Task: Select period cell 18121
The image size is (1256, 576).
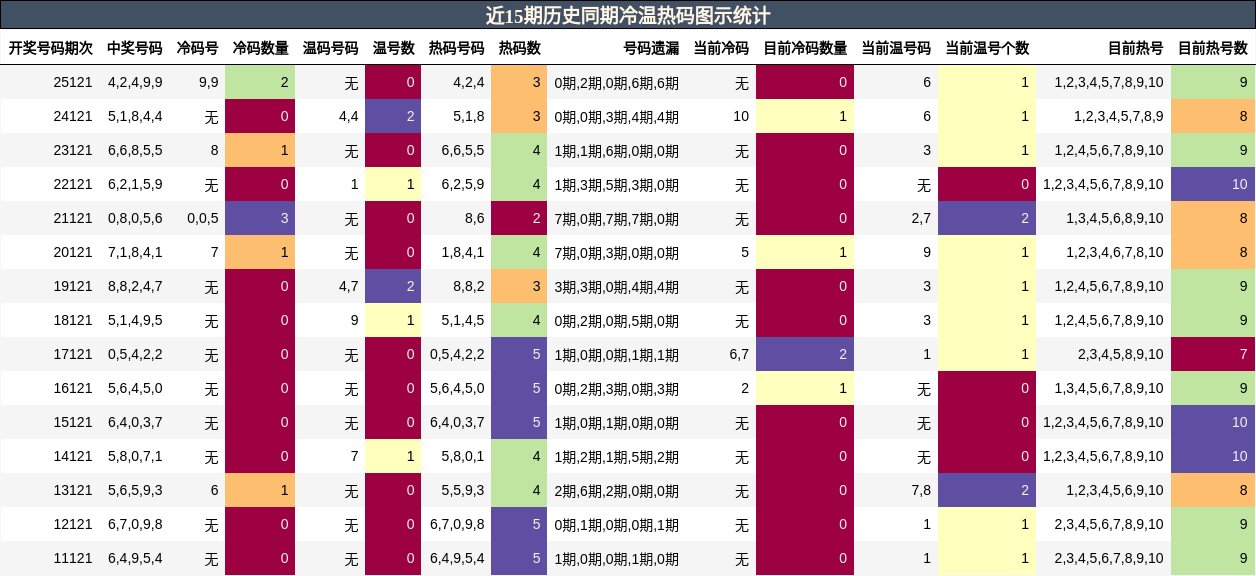Action: coord(73,320)
